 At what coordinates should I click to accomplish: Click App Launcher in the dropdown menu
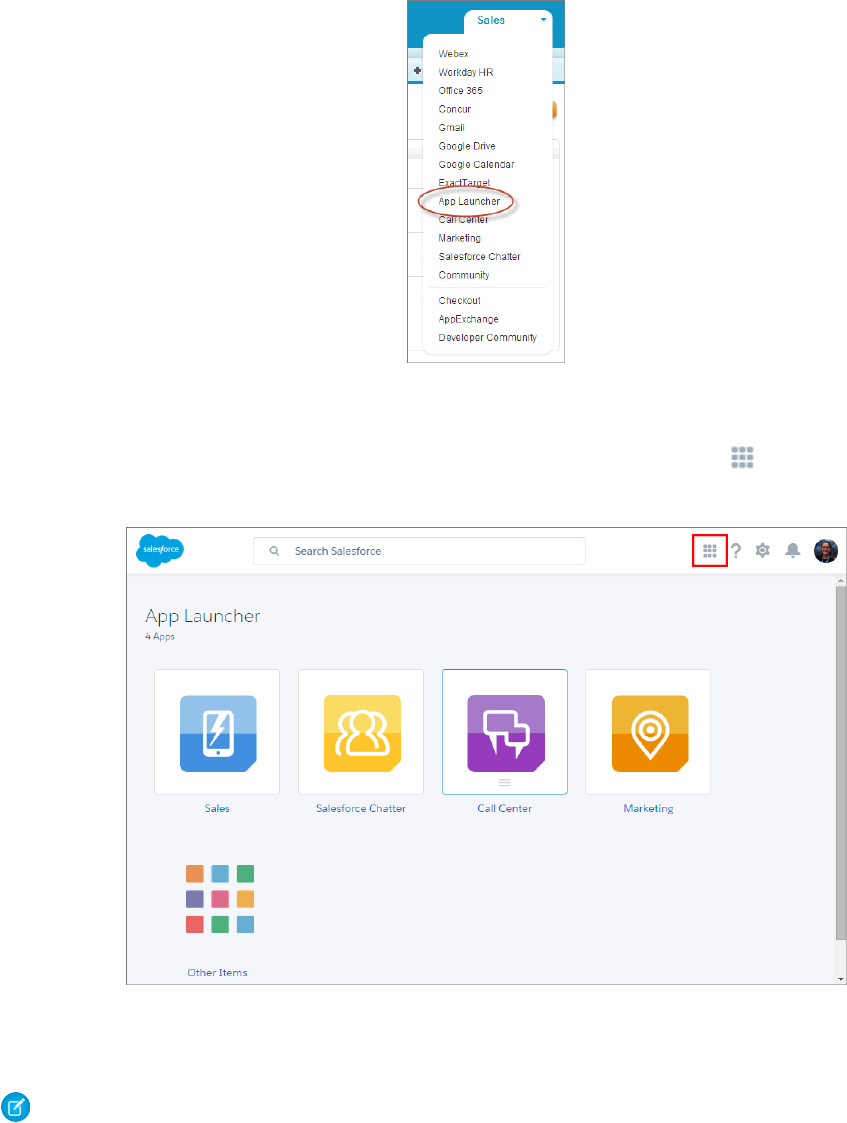(x=469, y=201)
